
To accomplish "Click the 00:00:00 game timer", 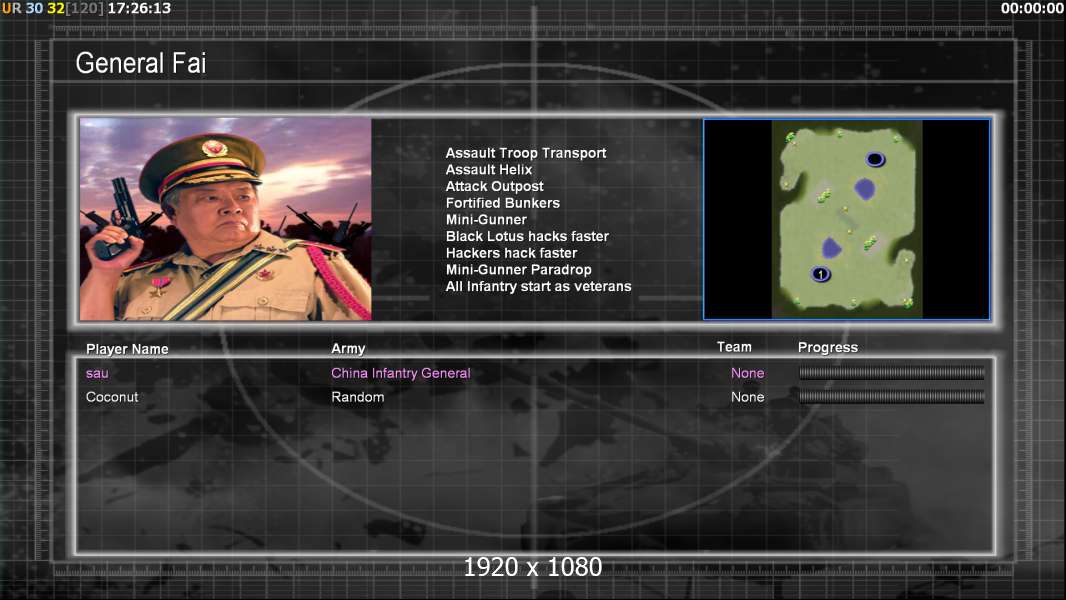I will (x=1032, y=9).
